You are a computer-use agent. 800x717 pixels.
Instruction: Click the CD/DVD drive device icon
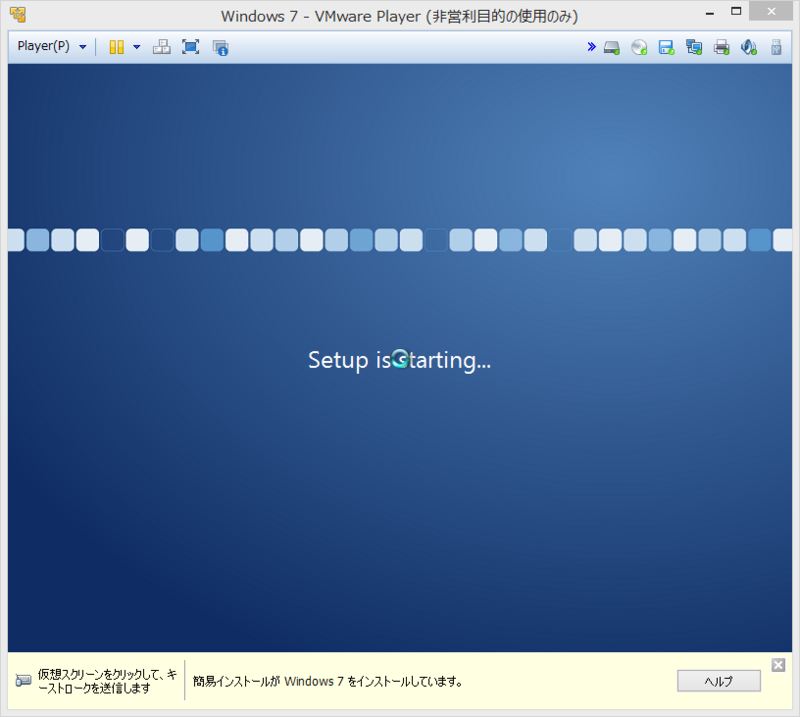click(x=639, y=47)
